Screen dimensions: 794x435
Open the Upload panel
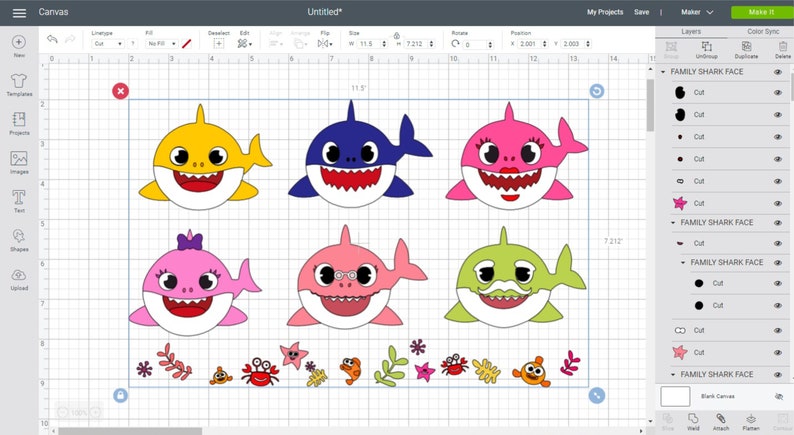pos(19,280)
